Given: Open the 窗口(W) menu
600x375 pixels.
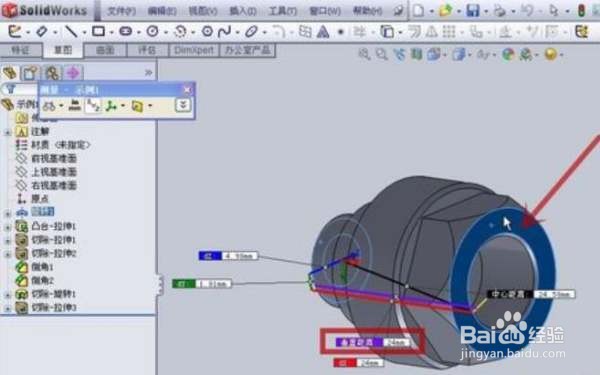Looking at the screenshot, I should pos(324,11).
